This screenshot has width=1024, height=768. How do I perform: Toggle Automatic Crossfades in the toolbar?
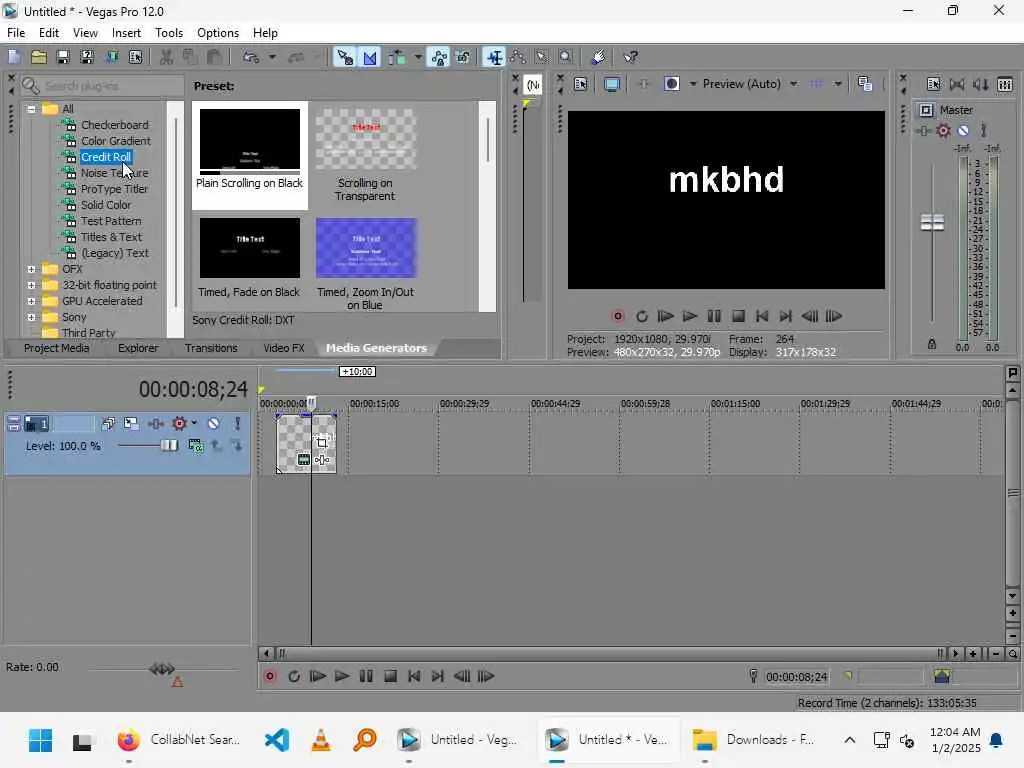(x=370, y=57)
